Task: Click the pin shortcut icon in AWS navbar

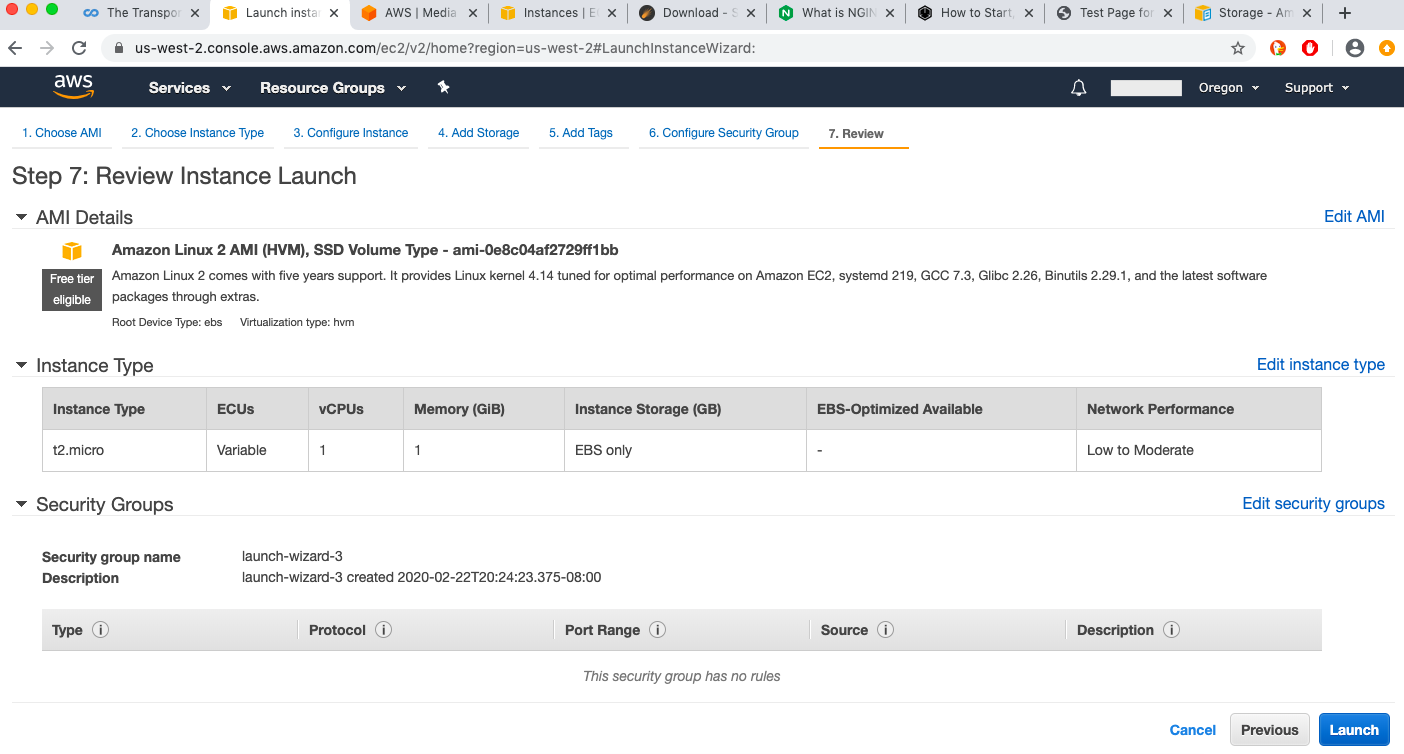Action: tap(443, 87)
